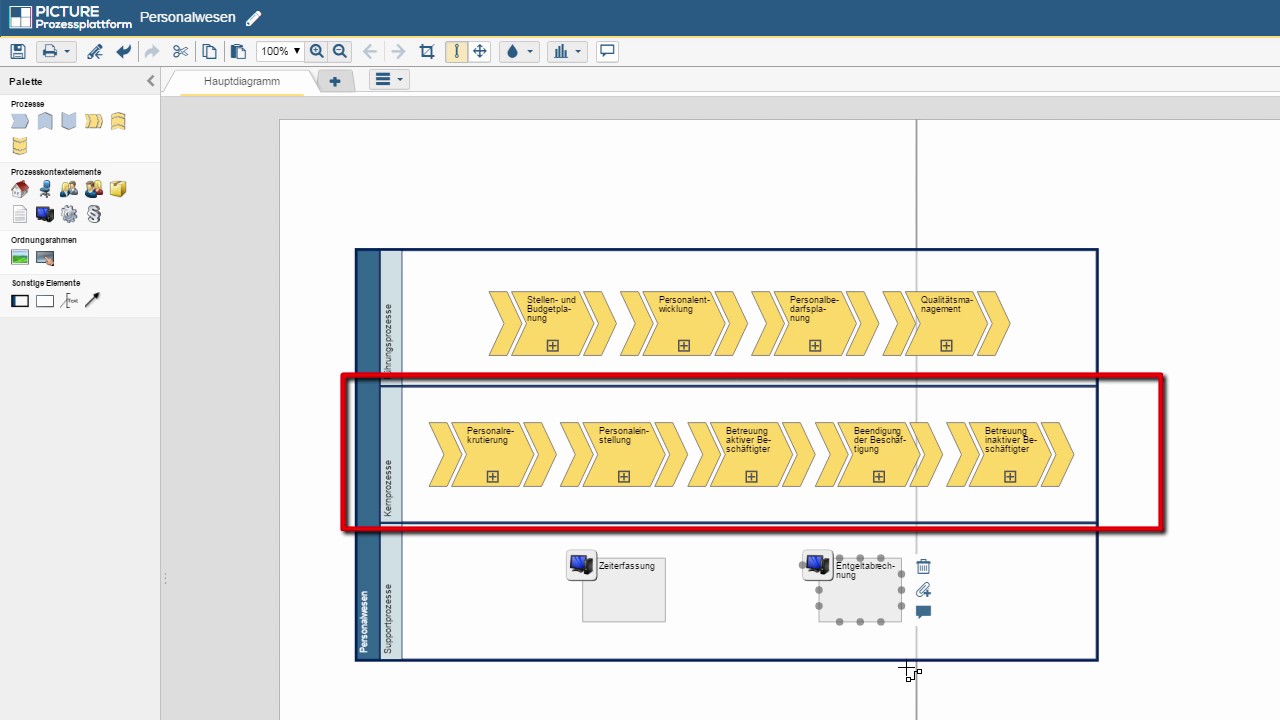Image resolution: width=1280 pixels, height=720 pixels.
Task: Pick the office chair palette element
Action: coord(44,188)
